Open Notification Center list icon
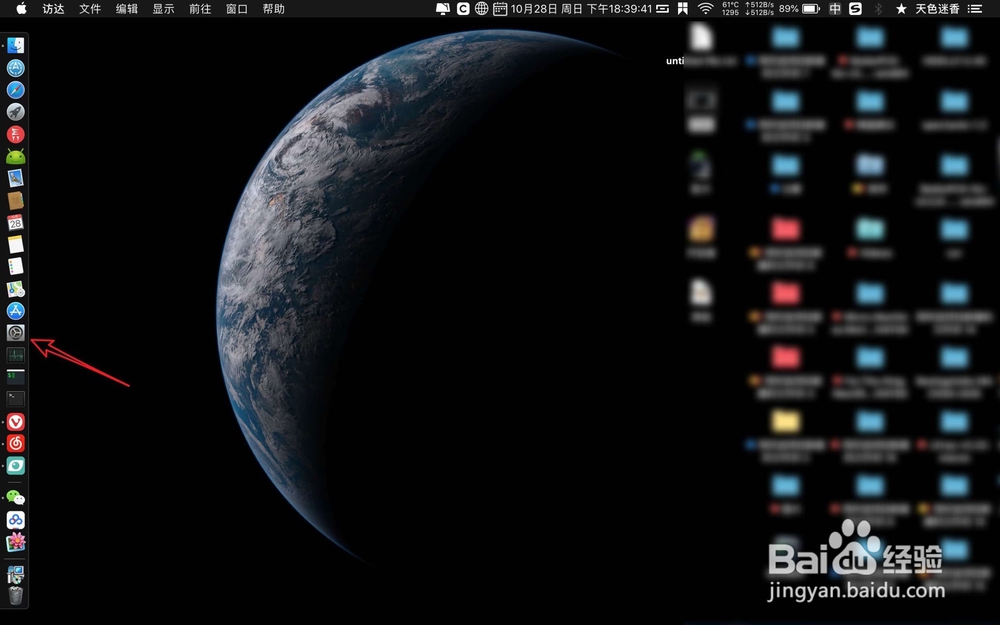The width and height of the screenshot is (1000, 625). point(974,9)
